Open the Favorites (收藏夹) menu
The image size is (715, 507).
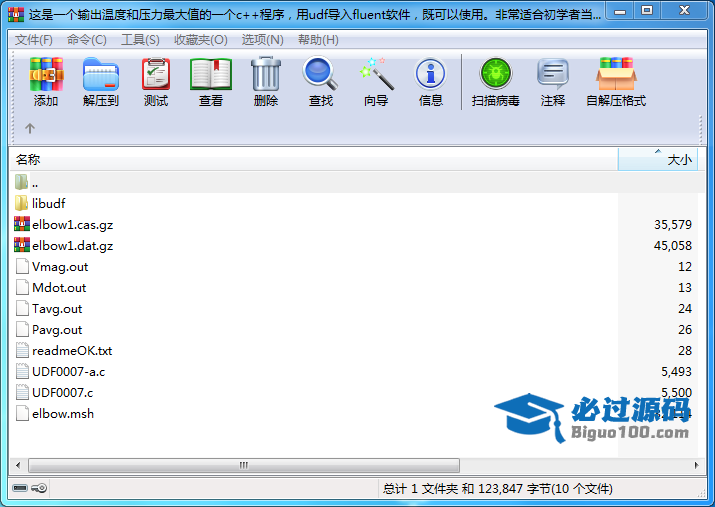pos(201,40)
